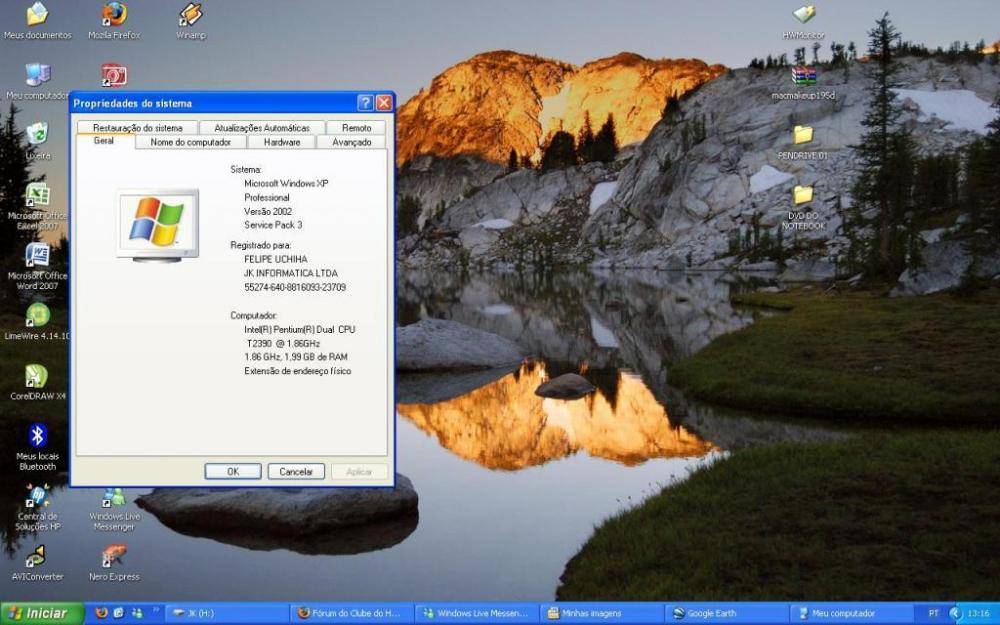Viewport: 1000px width, 625px height.
Task: Click the 'Microsoft Windows XP' text
Action: click(x=286, y=184)
